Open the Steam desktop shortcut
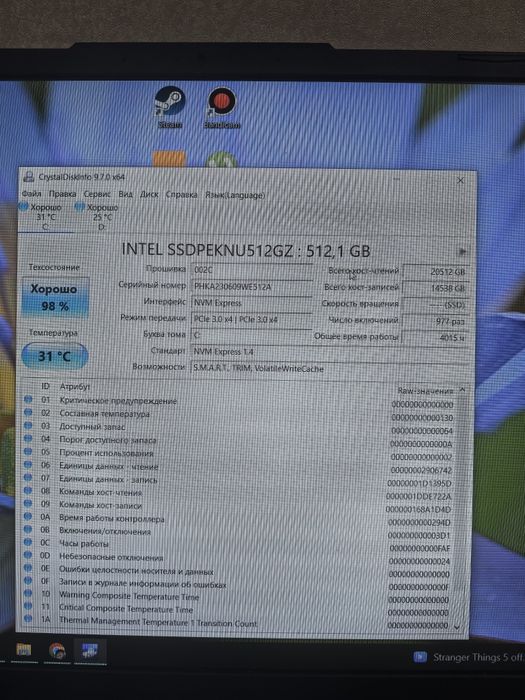 click(170, 107)
